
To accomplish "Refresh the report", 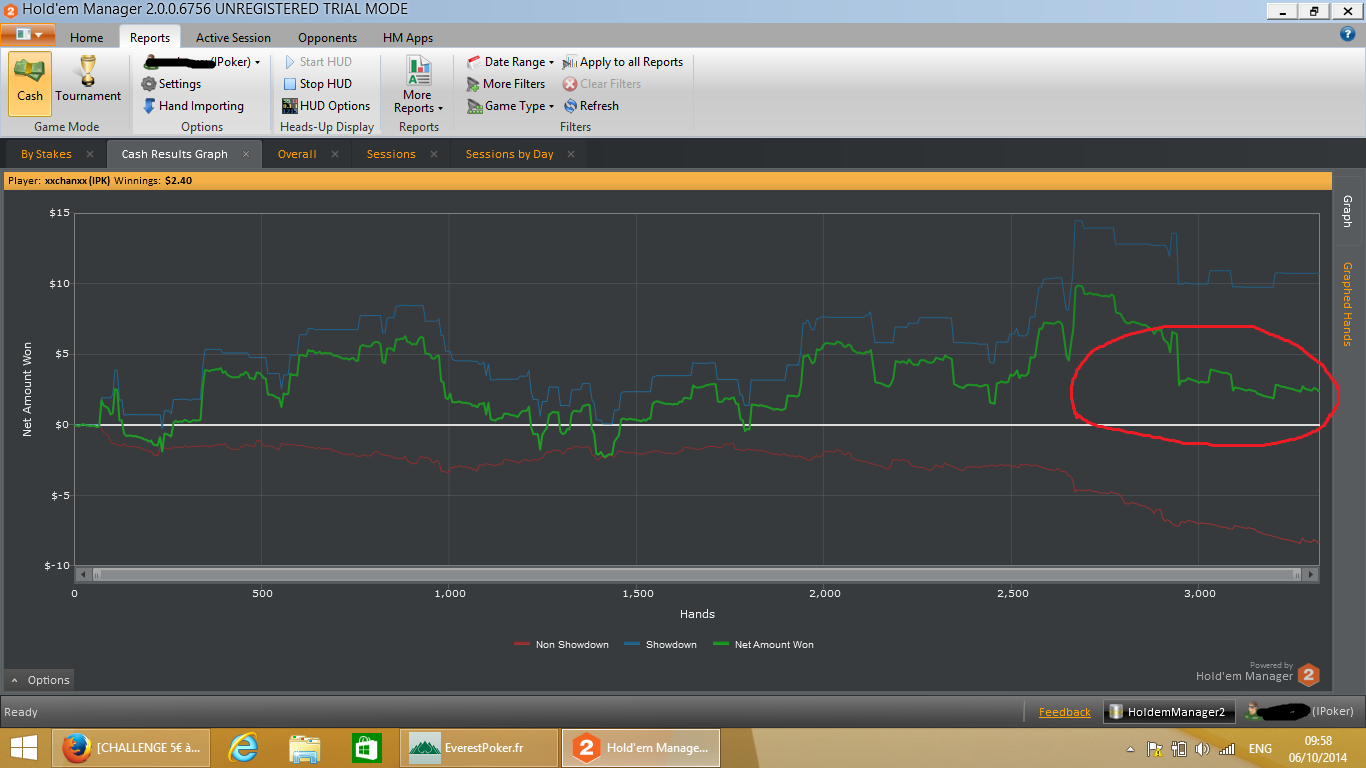I will 591,106.
